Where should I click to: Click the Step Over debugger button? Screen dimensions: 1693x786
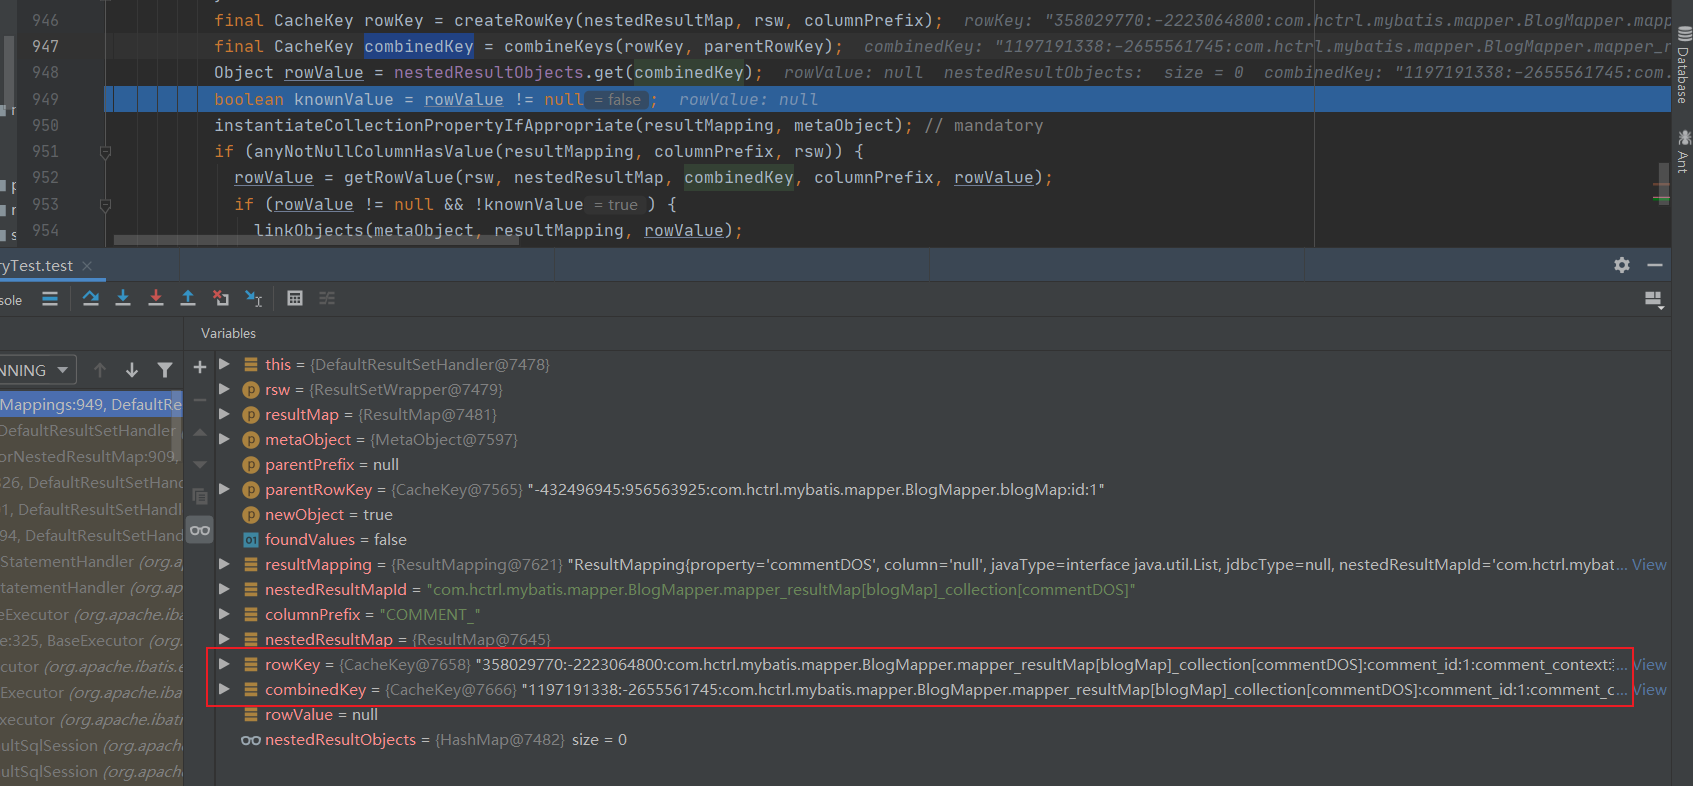tap(91, 298)
